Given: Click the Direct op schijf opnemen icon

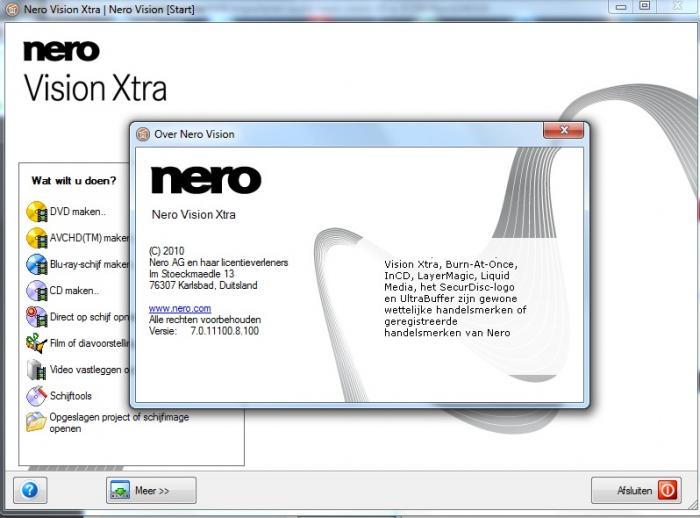Looking at the screenshot, I should [x=37, y=317].
